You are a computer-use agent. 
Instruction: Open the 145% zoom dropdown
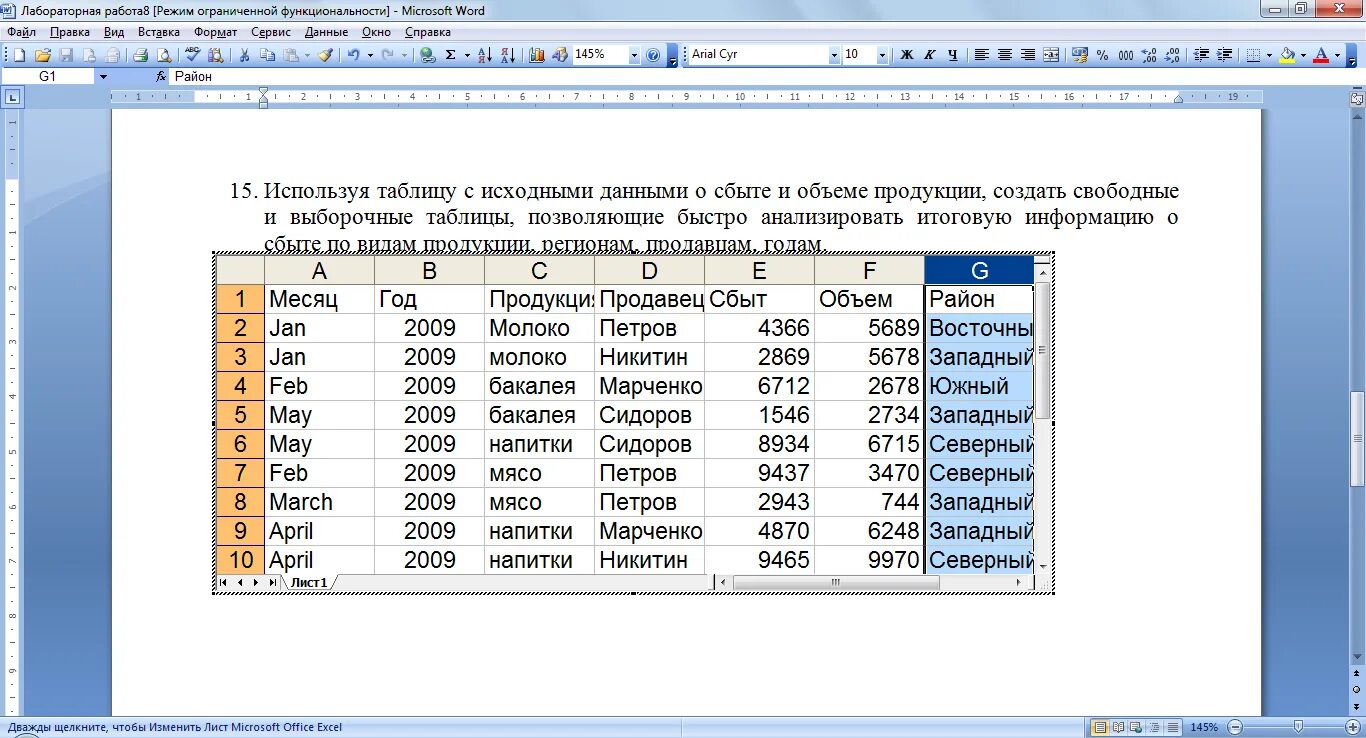pos(634,55)
